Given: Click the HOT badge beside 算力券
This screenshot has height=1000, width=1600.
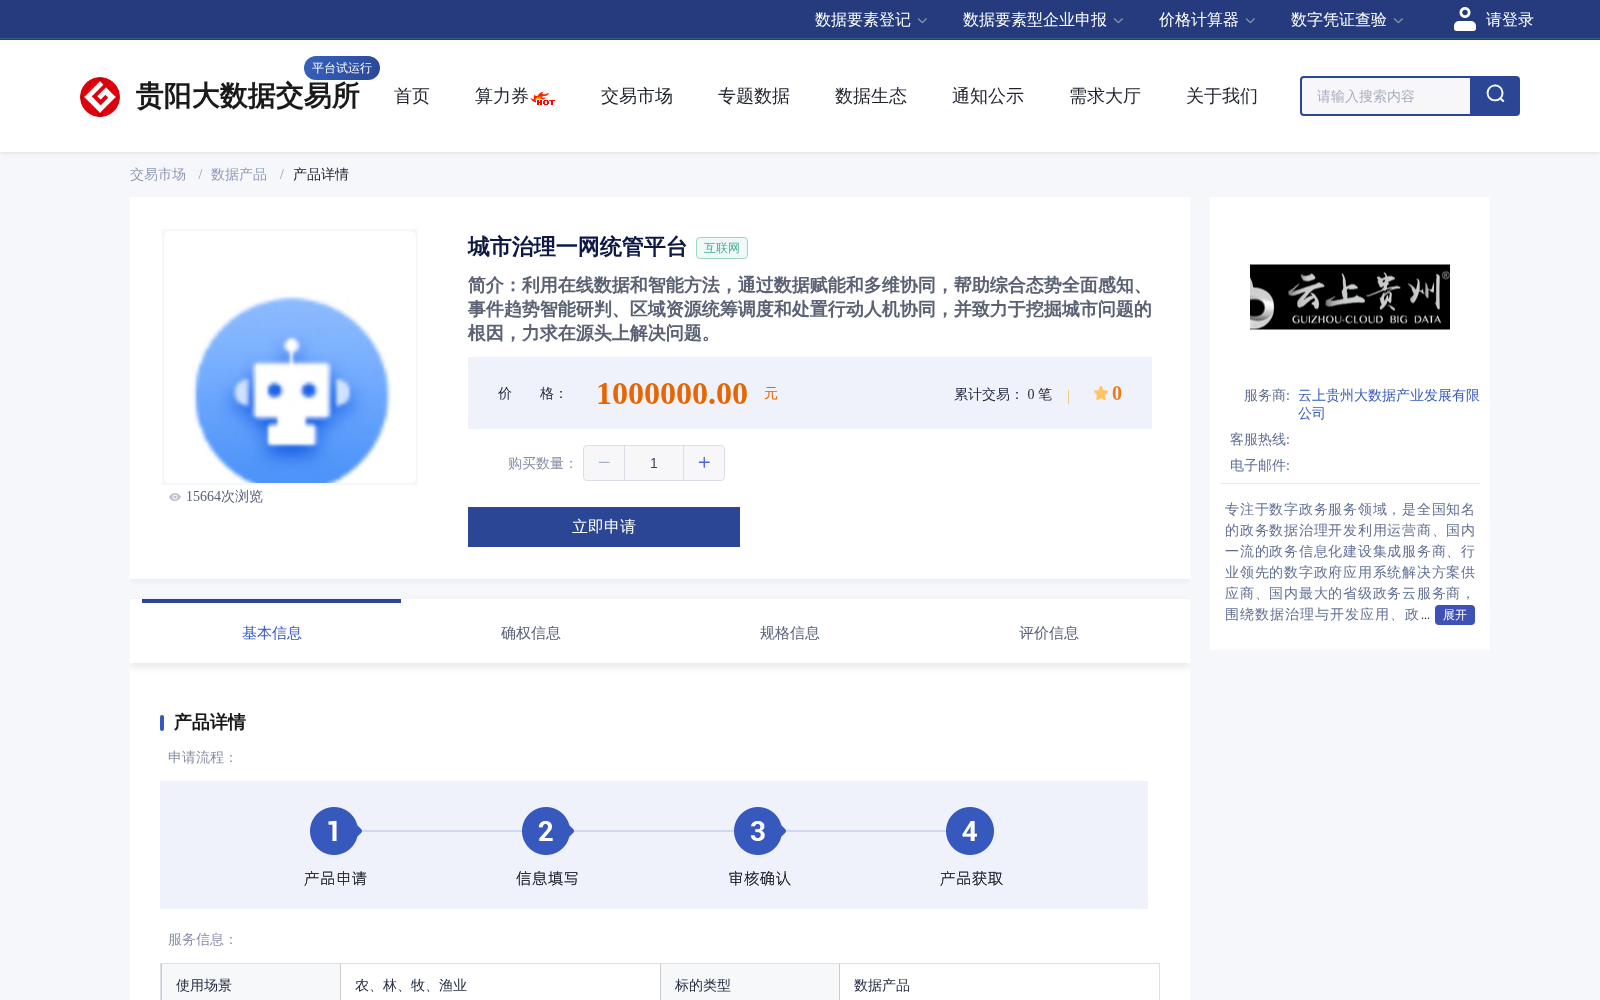Looking at the screenshot, I should click(544, 99).
